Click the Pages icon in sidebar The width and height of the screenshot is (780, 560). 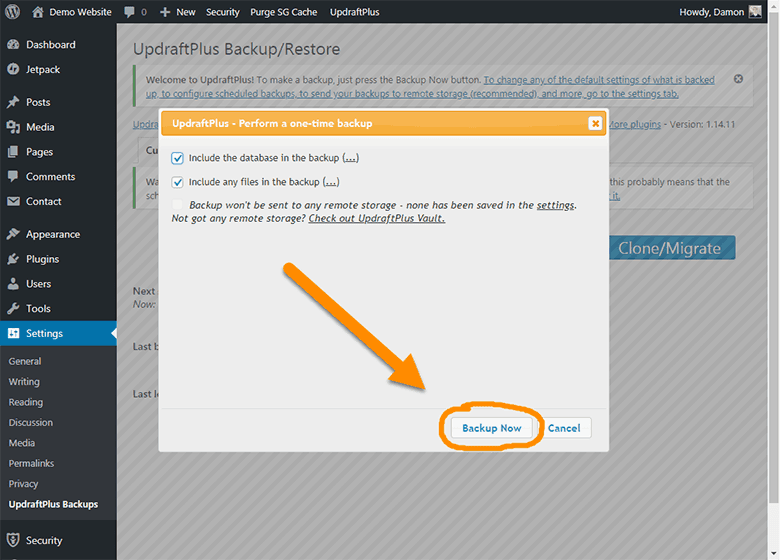pos(13,152)
